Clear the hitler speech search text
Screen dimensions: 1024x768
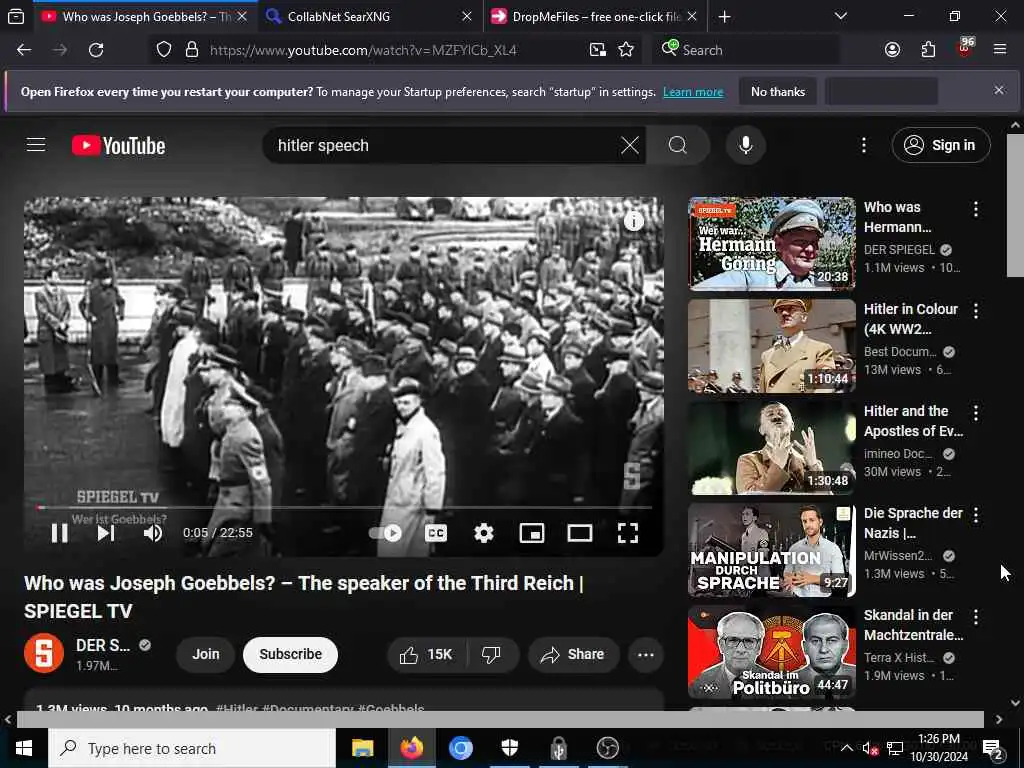point(630,145)
